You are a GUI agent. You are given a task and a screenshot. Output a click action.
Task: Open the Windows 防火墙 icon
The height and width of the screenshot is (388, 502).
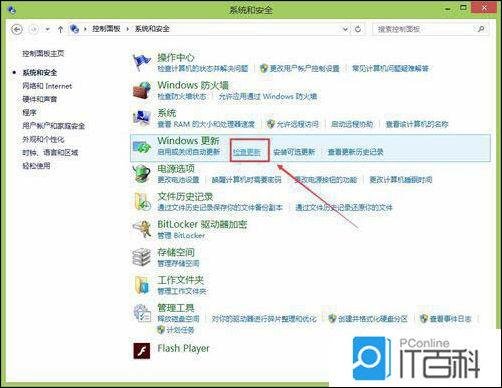pos(142,90)
